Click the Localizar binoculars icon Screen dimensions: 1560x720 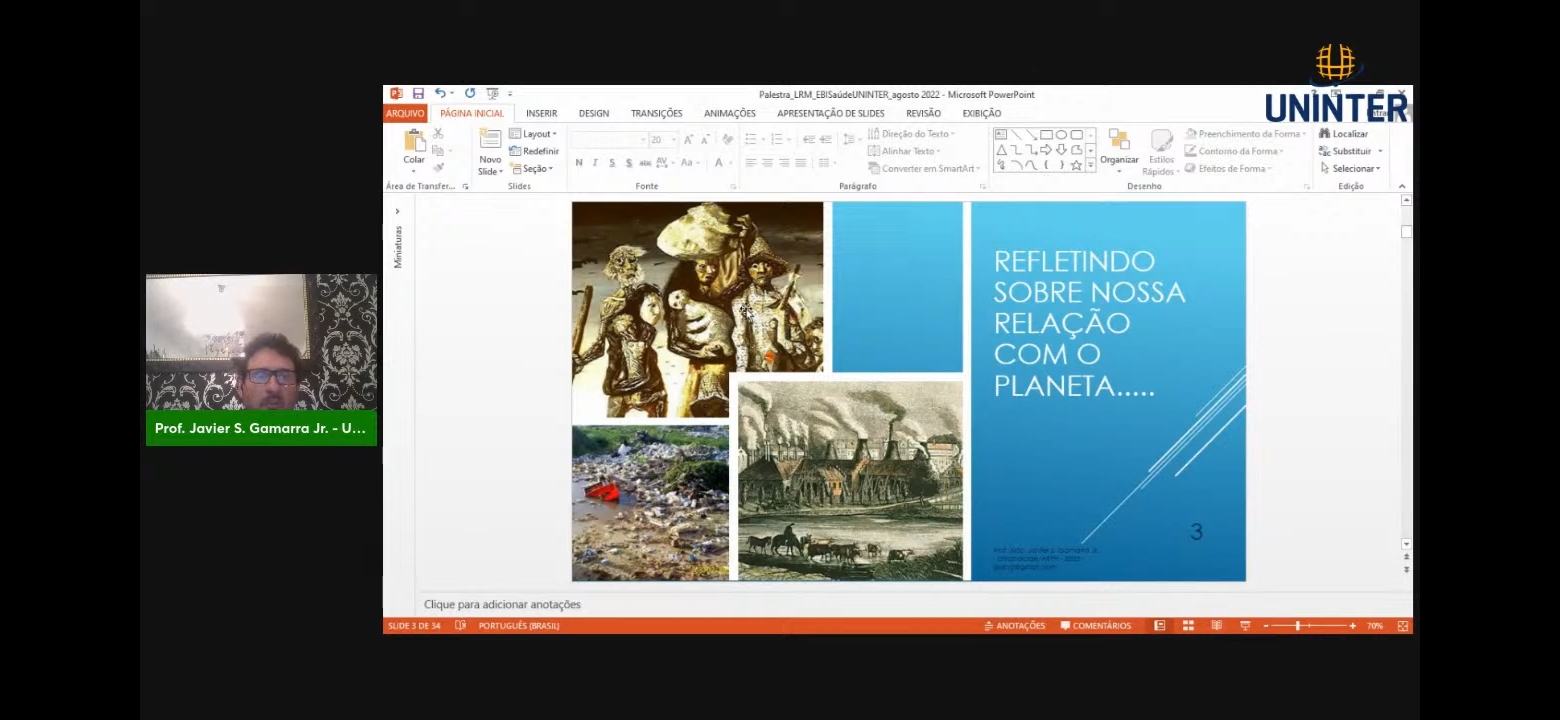(x=1325, y=134)
